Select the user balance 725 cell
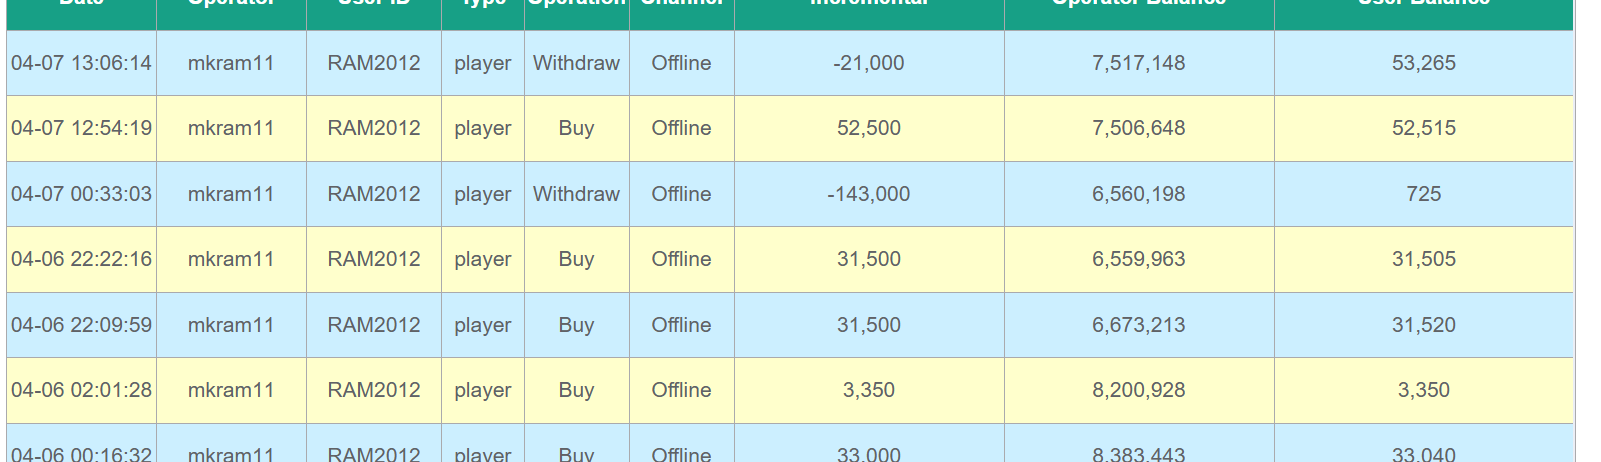Image resolution: width=1601 pixels, height=462 pixels. (x=1423, y=194)
